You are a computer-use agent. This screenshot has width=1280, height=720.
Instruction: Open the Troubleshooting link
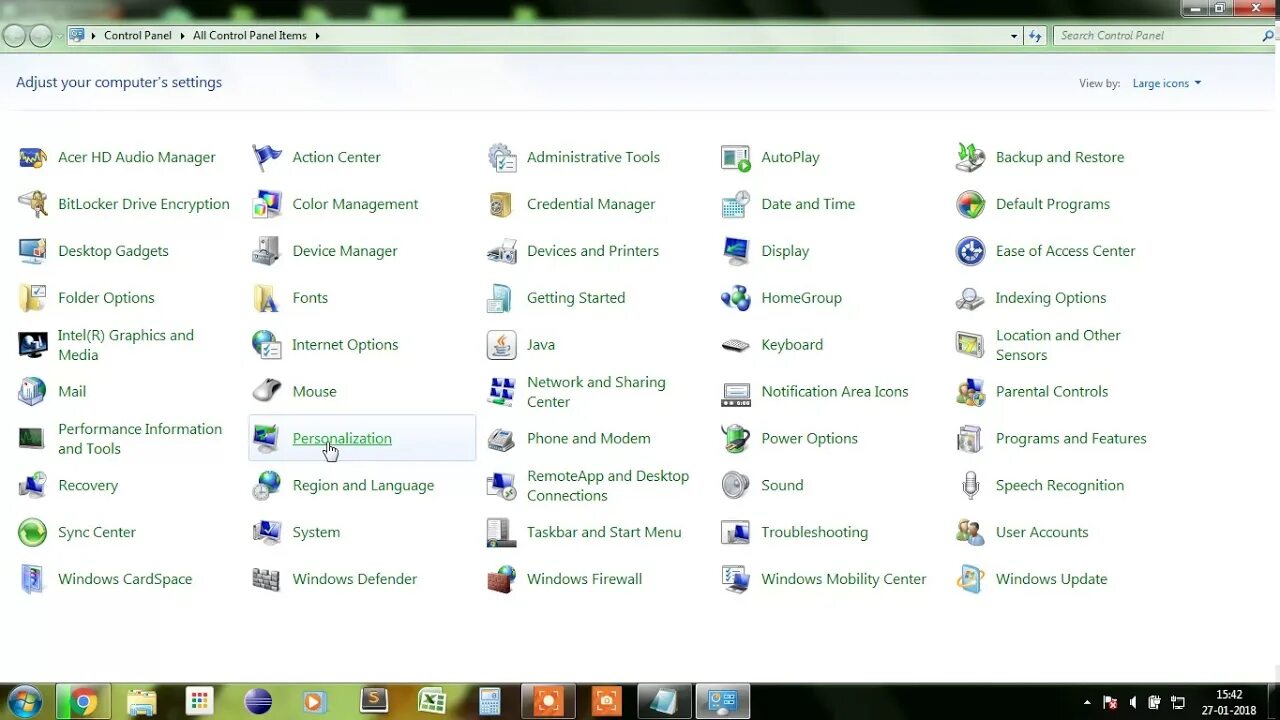point(814,532)
